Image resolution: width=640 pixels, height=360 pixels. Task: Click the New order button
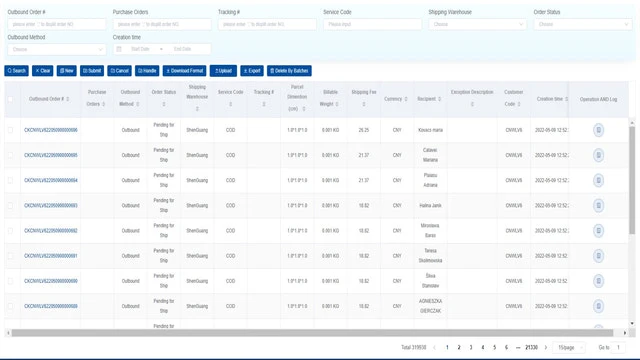click(x=67, y=71)
